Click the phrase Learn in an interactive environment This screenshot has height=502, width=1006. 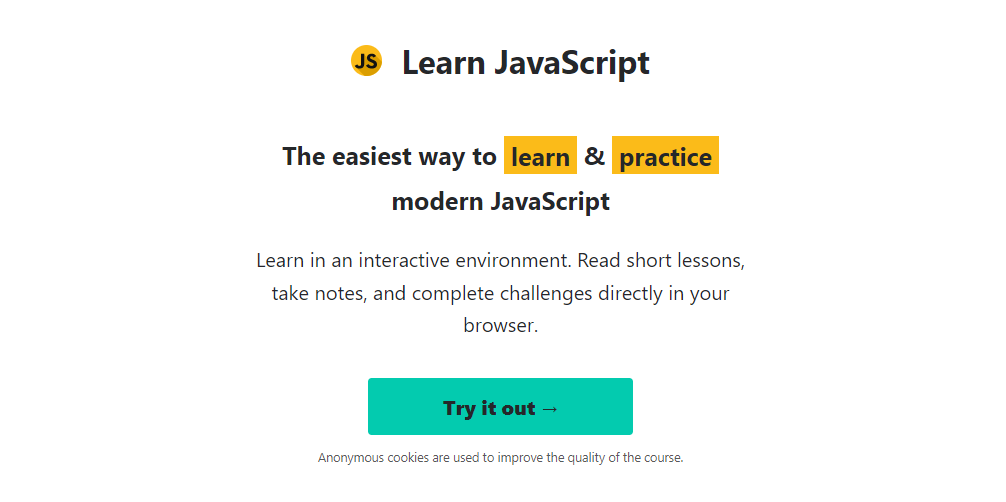click(x=413, y=261)
